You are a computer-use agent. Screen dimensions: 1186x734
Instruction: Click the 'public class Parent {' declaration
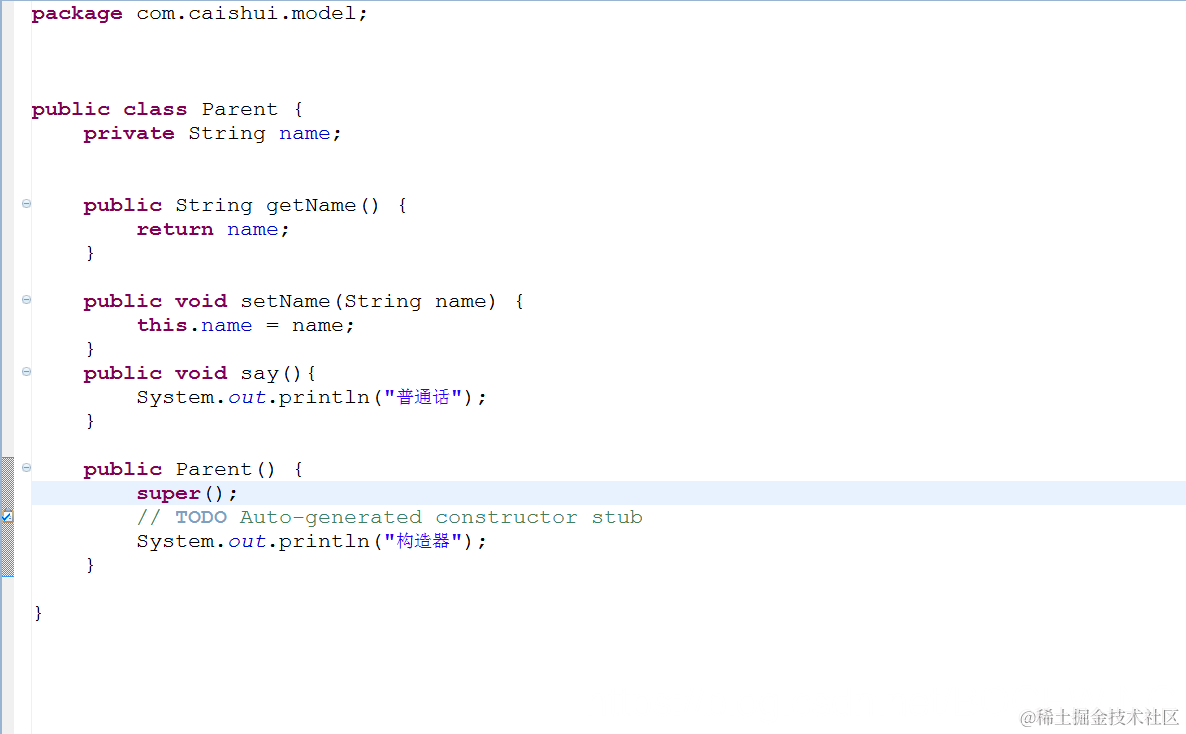(167, 110)
